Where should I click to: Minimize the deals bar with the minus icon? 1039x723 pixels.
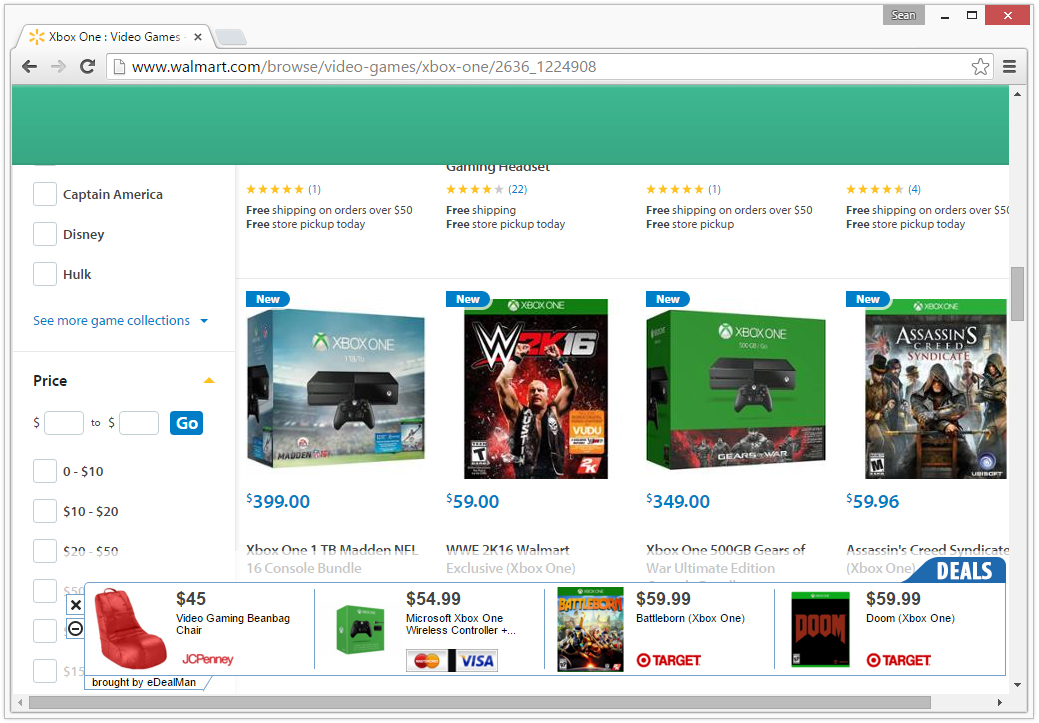tap(76, 628)
